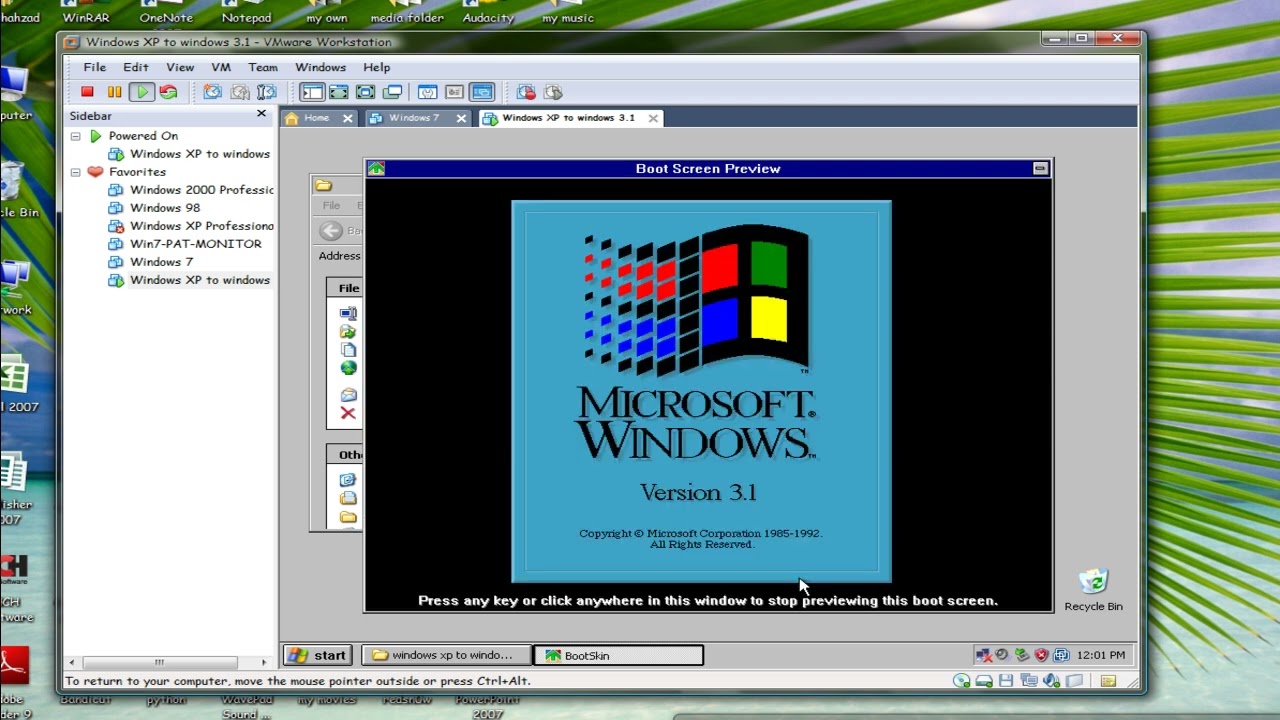The image size is (1280, 720).
Task: Click the network adapter status bar icon
Action: click(x=1029, y=681)
